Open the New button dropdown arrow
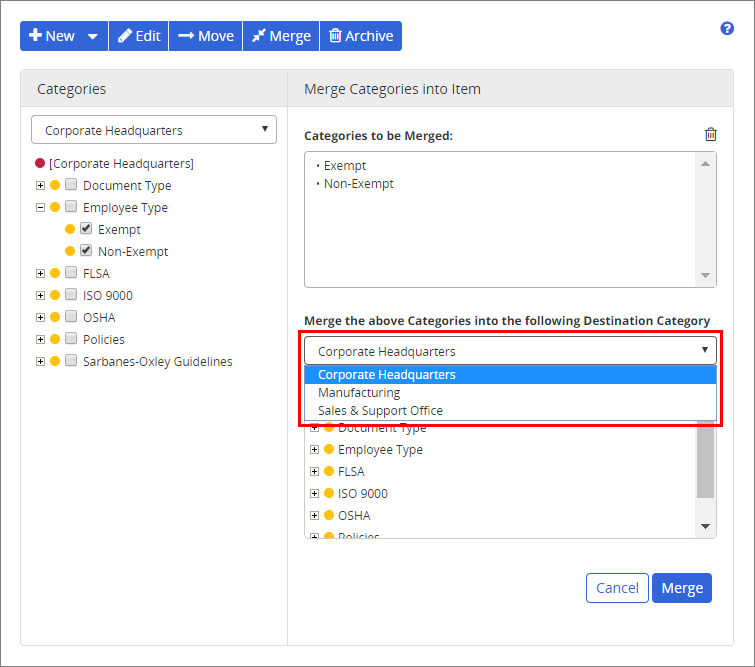This screenshot has height=667, width=755. 93,37
